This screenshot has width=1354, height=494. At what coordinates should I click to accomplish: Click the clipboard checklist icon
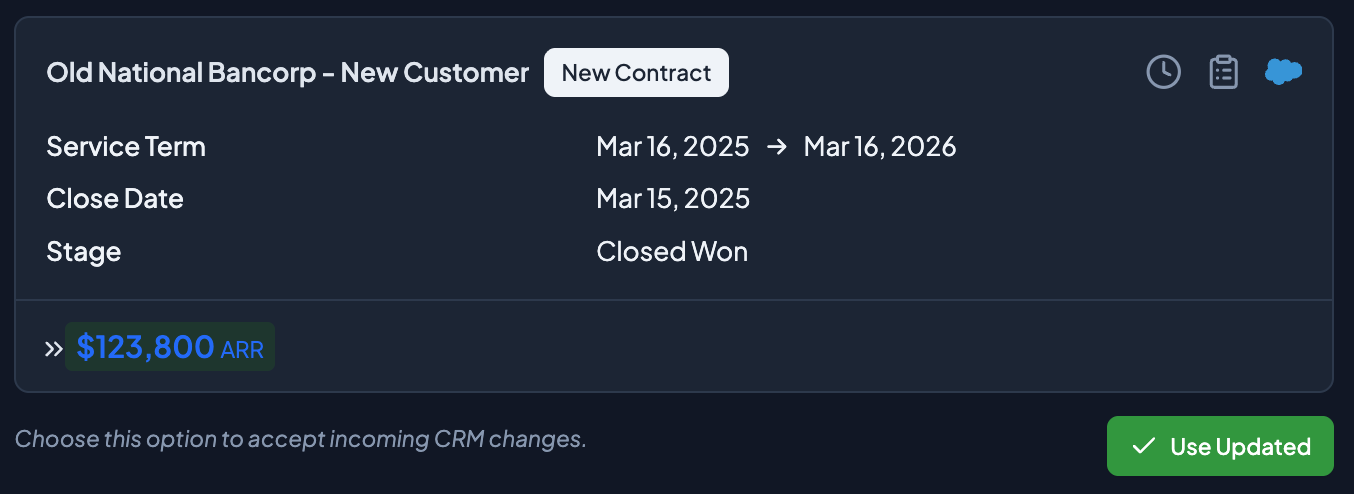(1223, 72)
